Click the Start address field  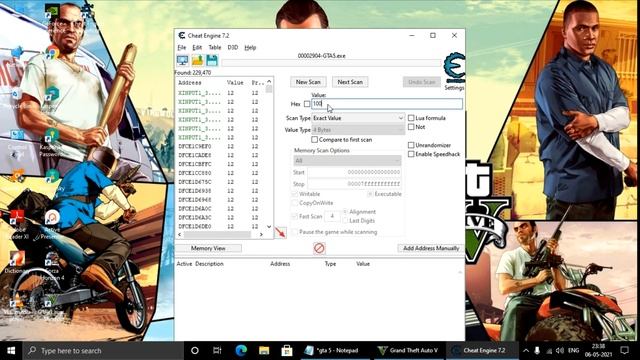[x=354, y=172]
